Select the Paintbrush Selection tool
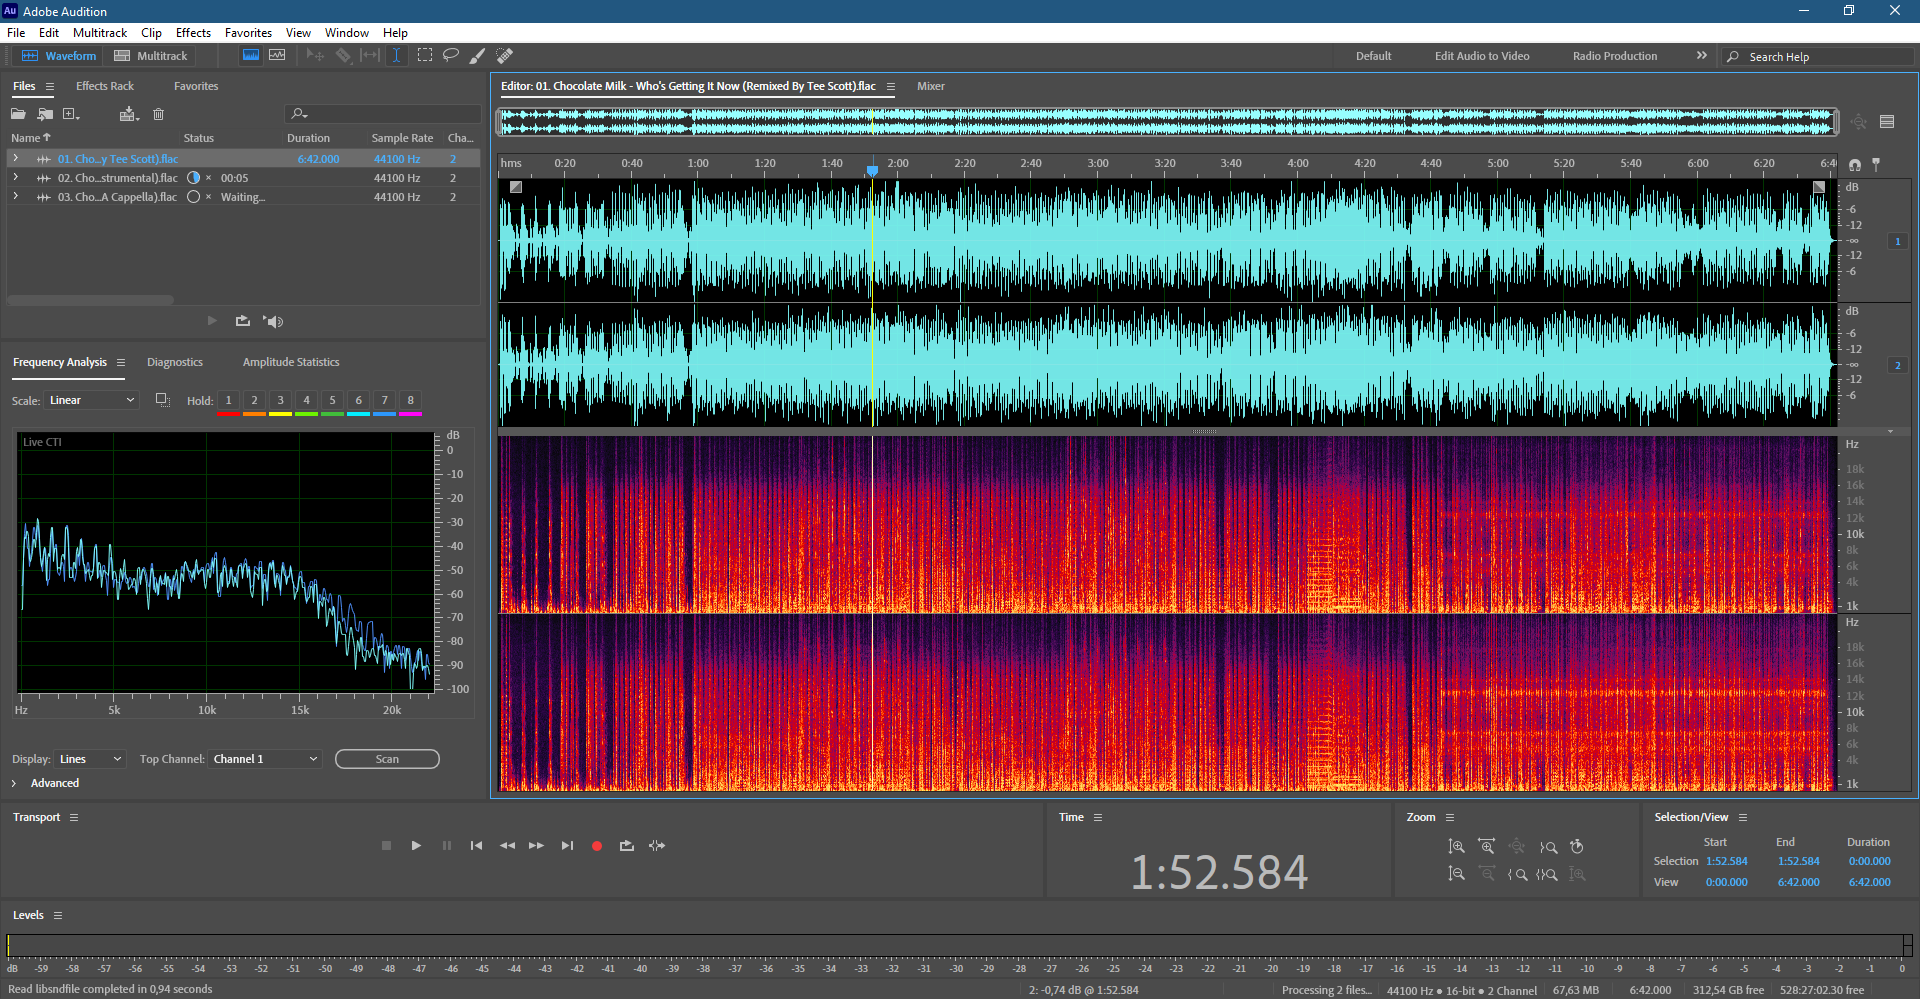Screen dimensions: 1920x999 [x=478, y=55]
